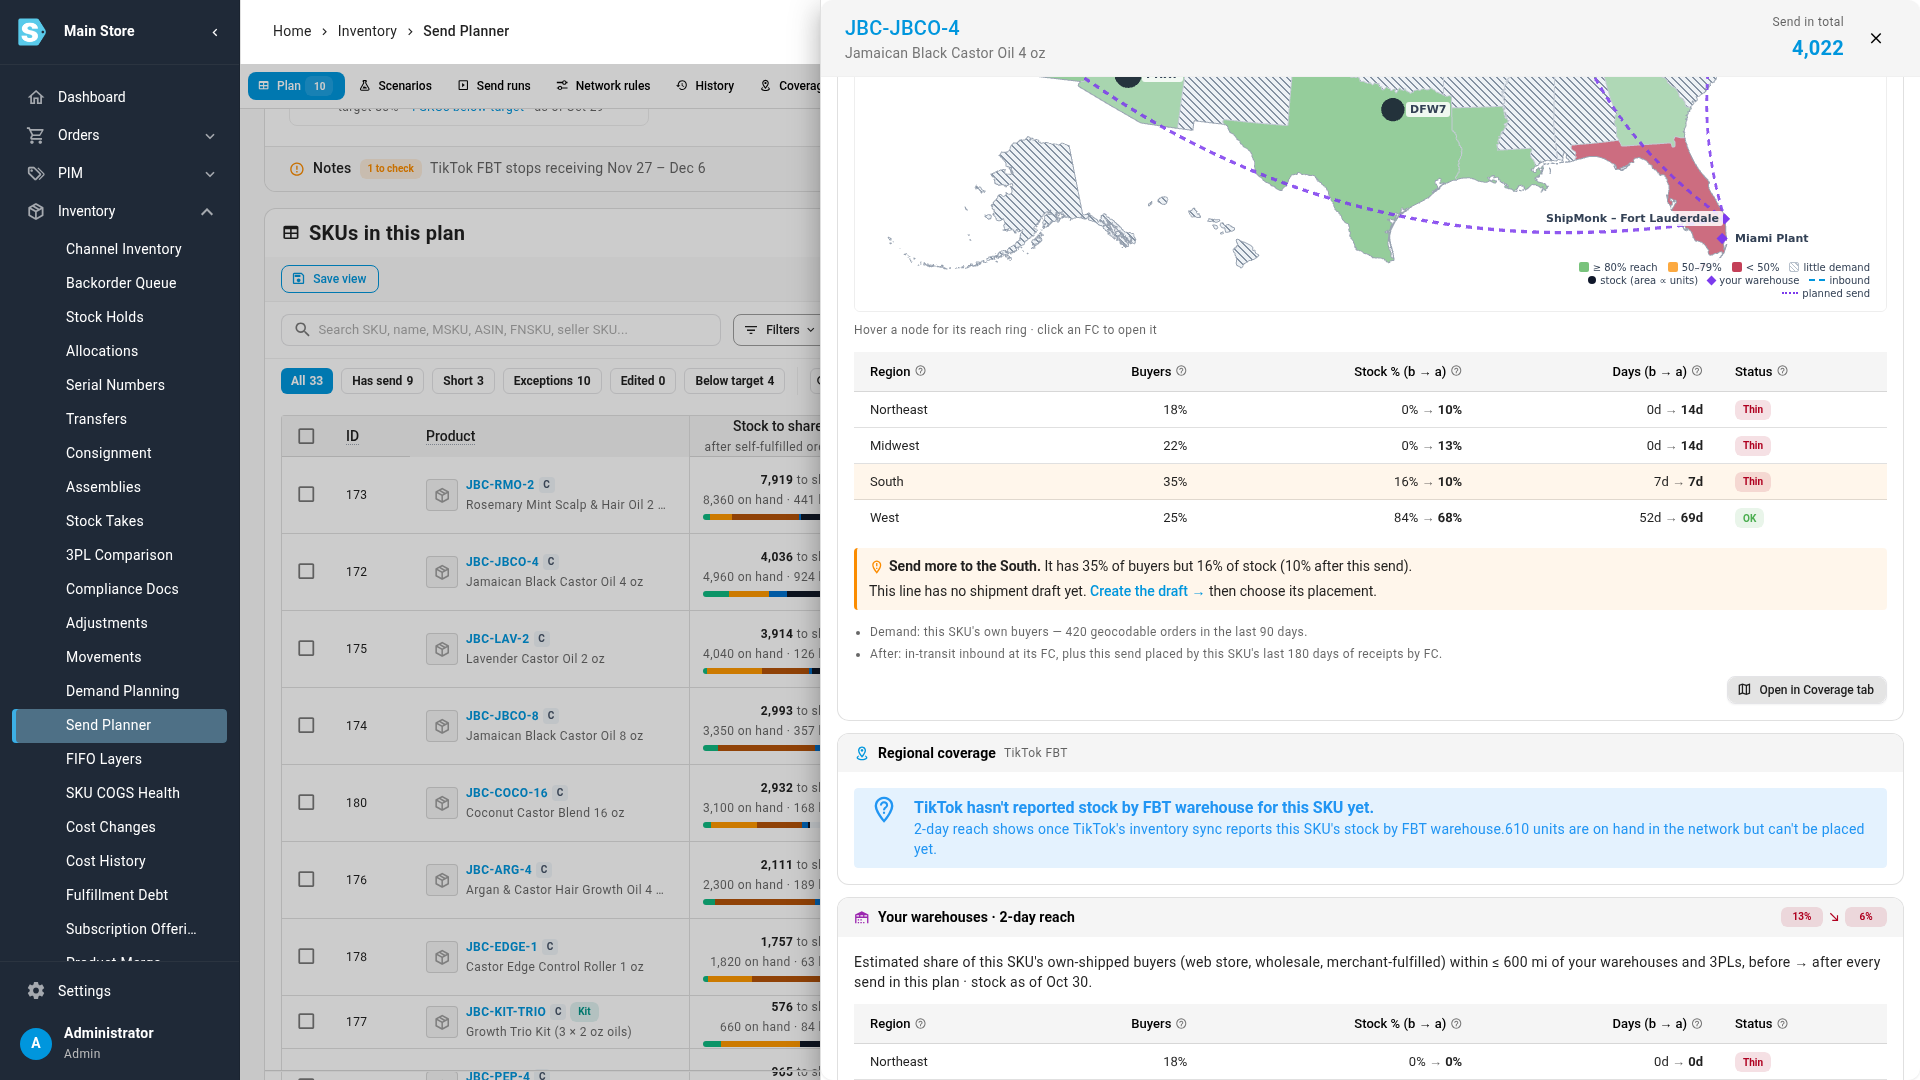Click the search magnifier icon
This screenshot has height=1080, width=1920.
(302, 329)
